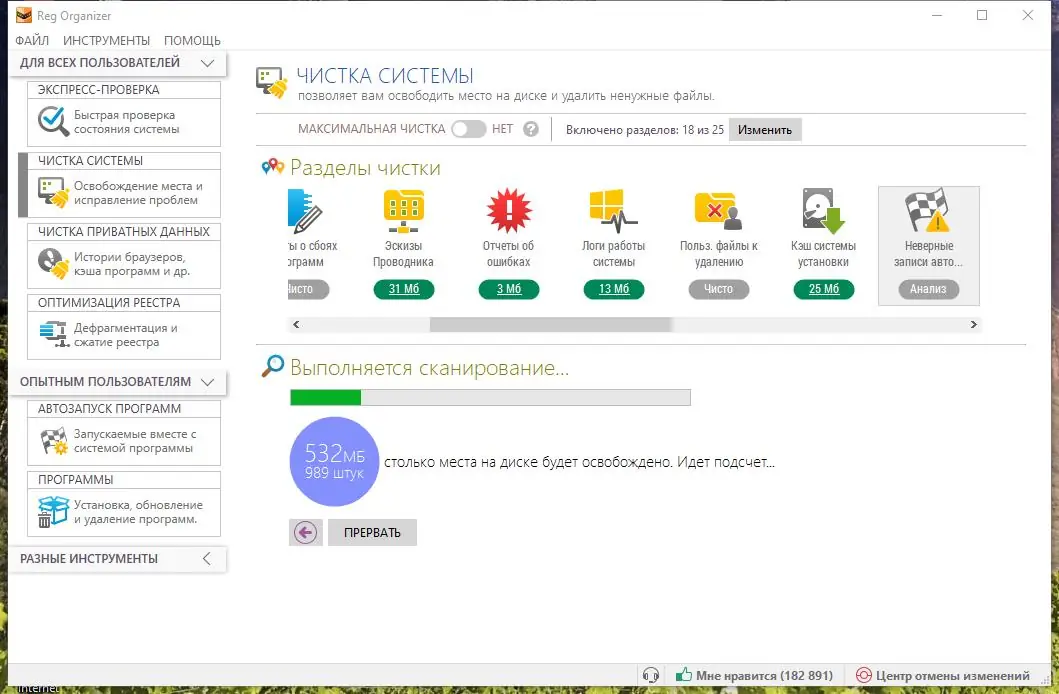This screenshot has width=1059, height=694.
Task: Click Установка, обновление и удаление программ text
Action: (138, 512)
